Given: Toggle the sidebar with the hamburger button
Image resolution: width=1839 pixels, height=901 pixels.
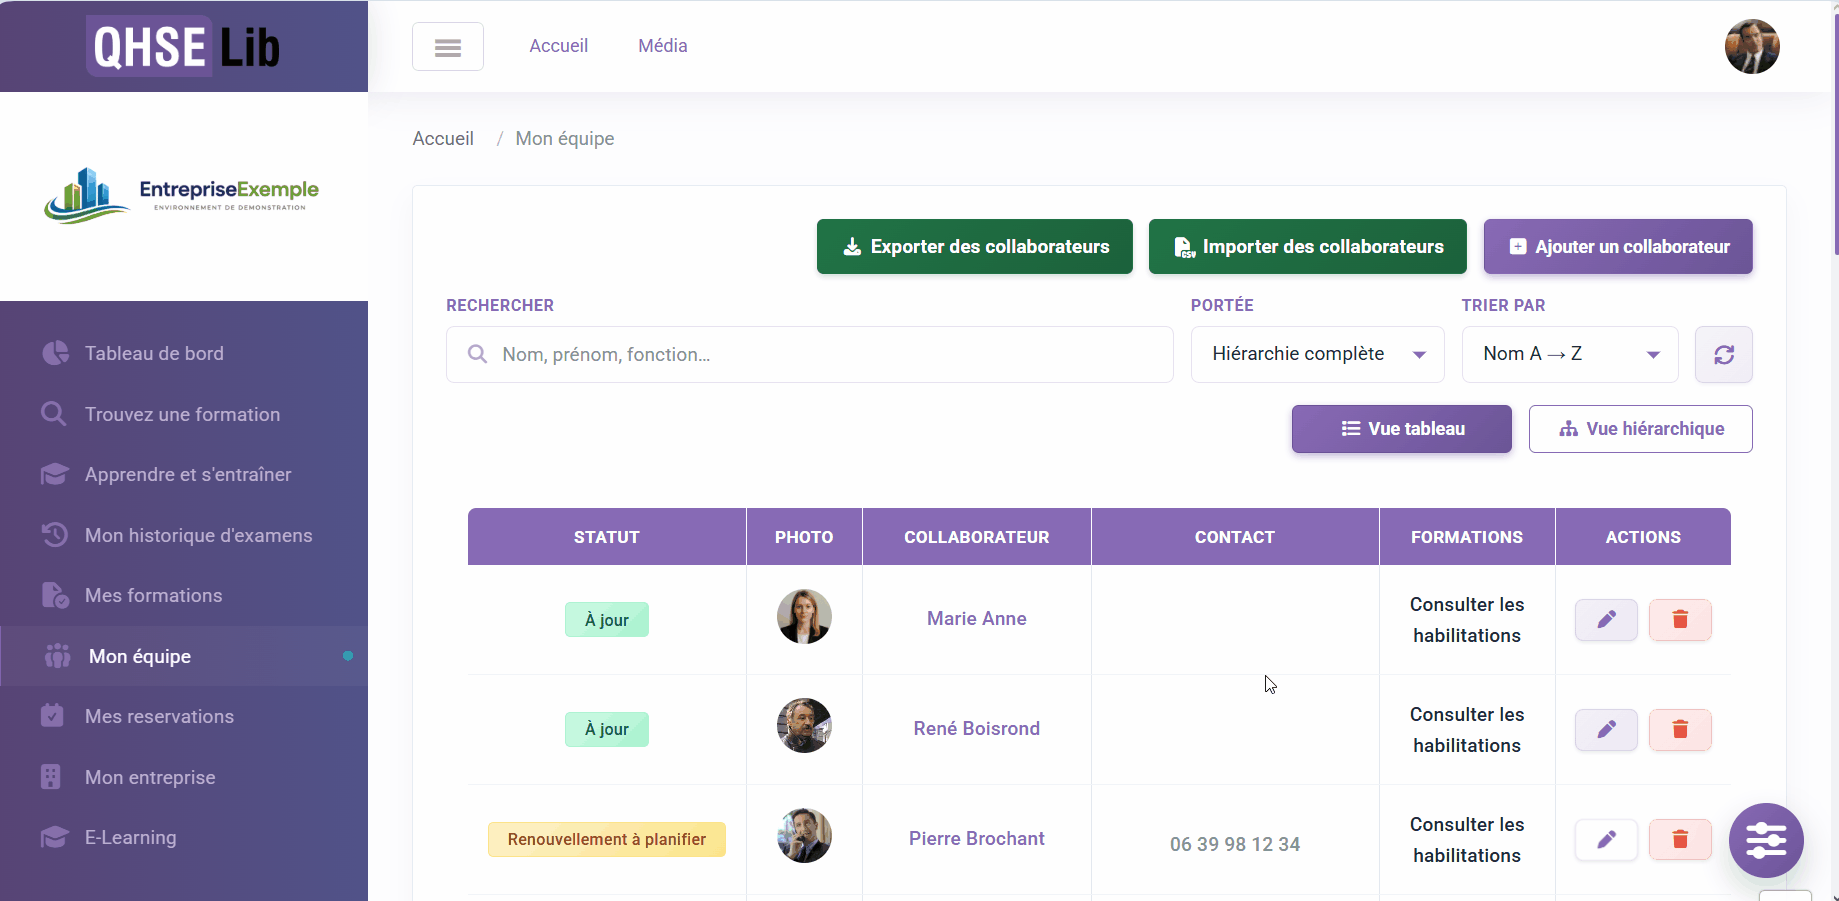Looking at the screenshot, I should [447, 46].
